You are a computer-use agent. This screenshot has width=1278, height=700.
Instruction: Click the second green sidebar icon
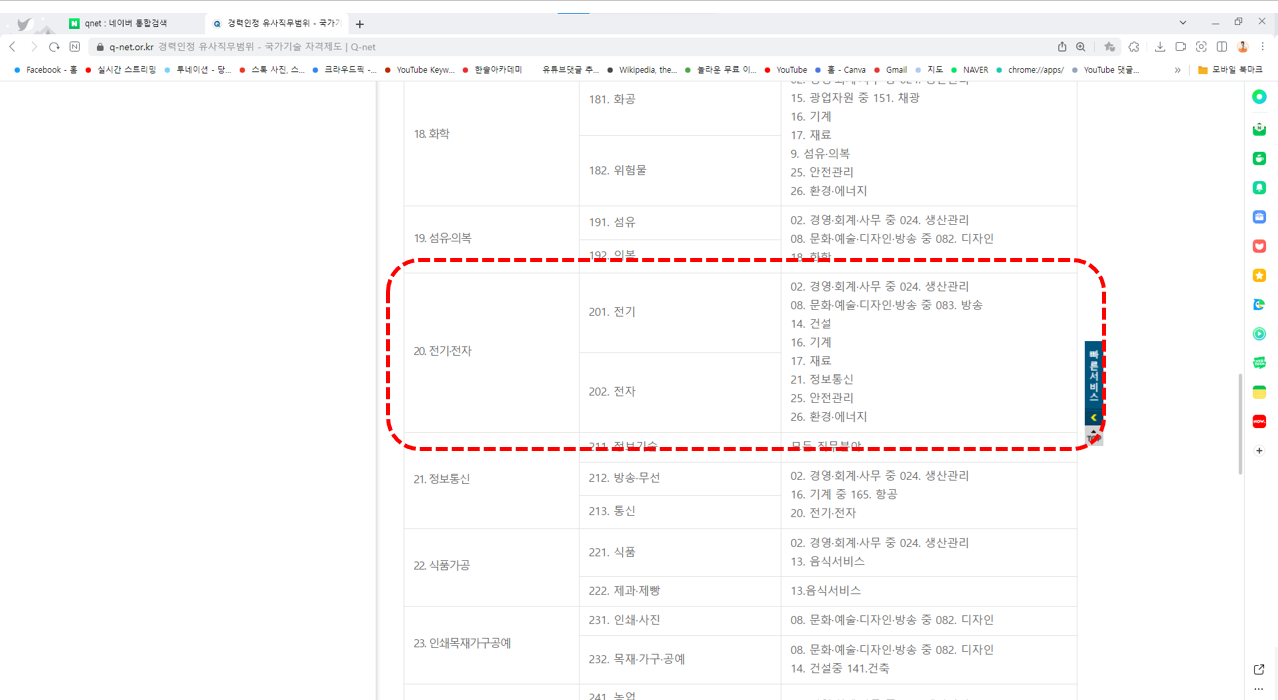(1259, 129)
